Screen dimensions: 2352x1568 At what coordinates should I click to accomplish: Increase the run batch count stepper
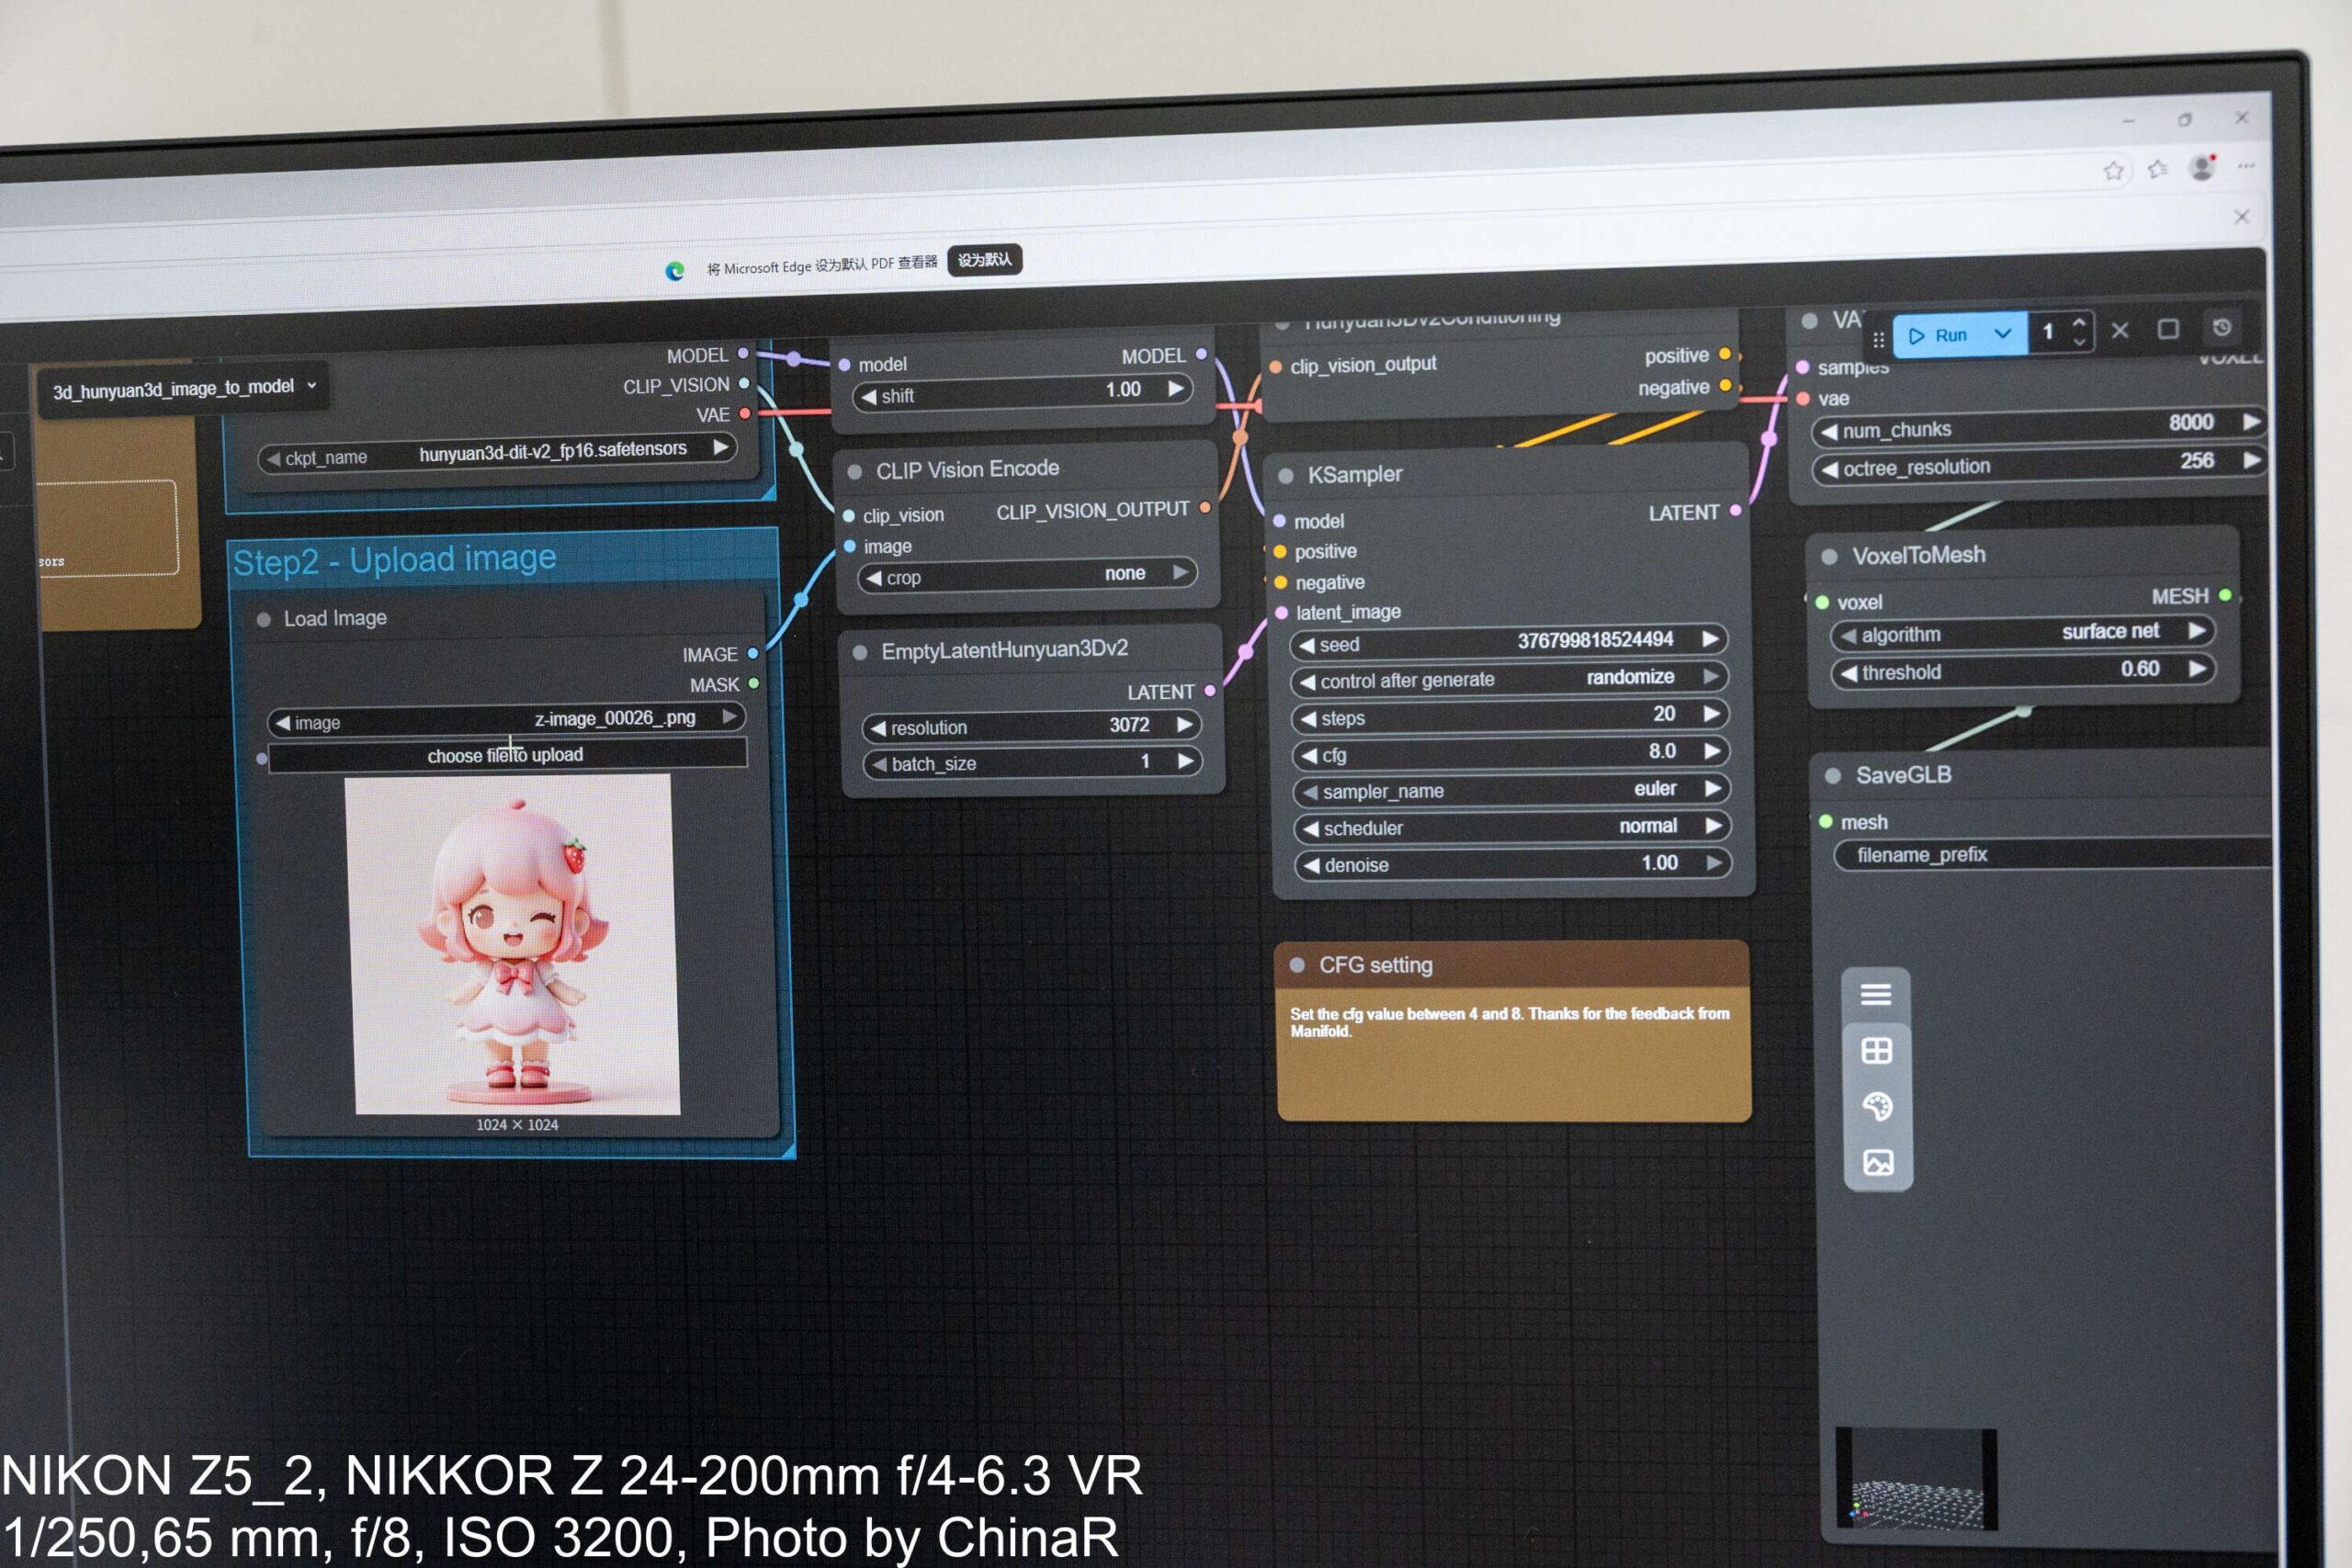pos(2080,322)
